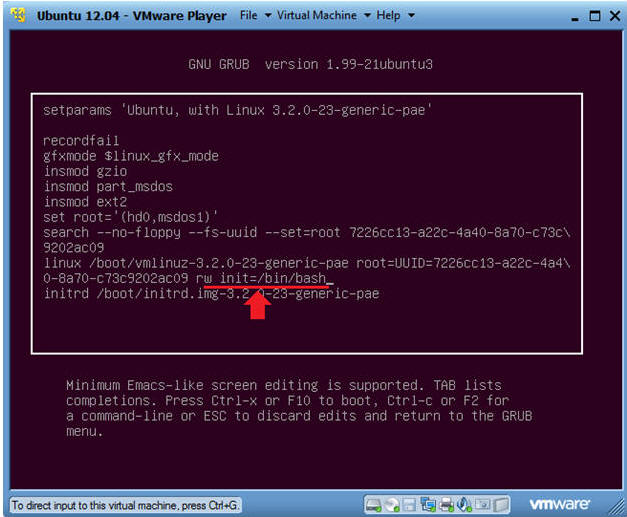Viewport: 627px width, 517px height.
Task: Click the last gray device icon in status bar
Action: tap(501, 505)
